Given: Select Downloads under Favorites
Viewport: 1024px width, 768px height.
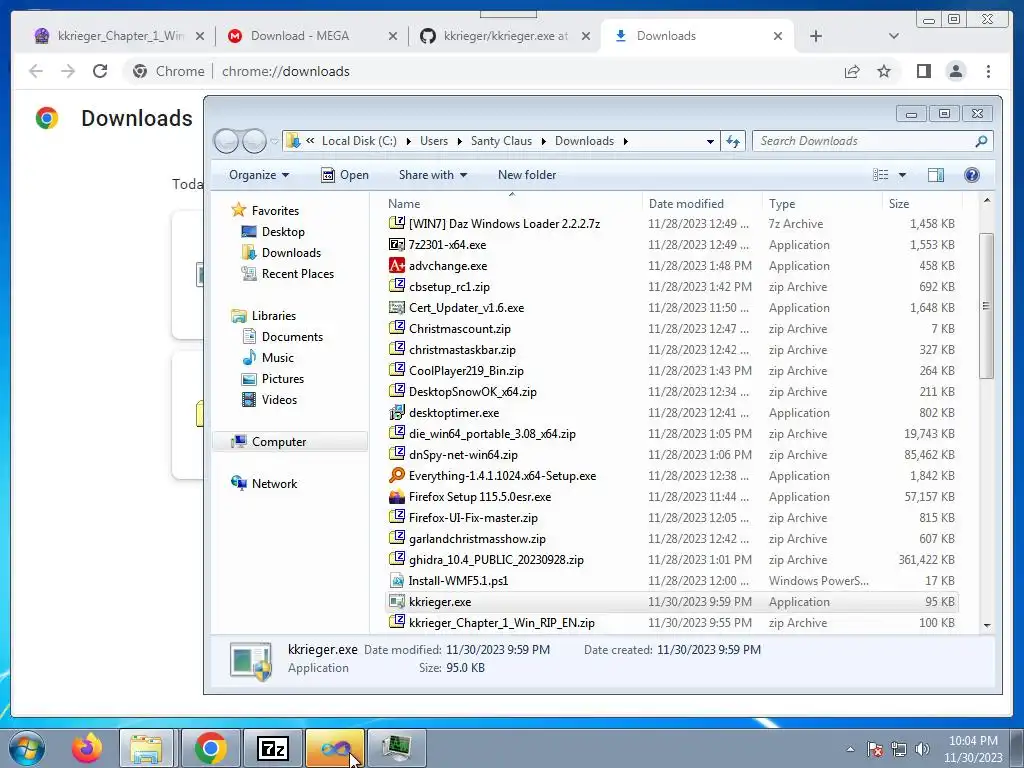Looking at the screenshot, I should click(291, 253).
